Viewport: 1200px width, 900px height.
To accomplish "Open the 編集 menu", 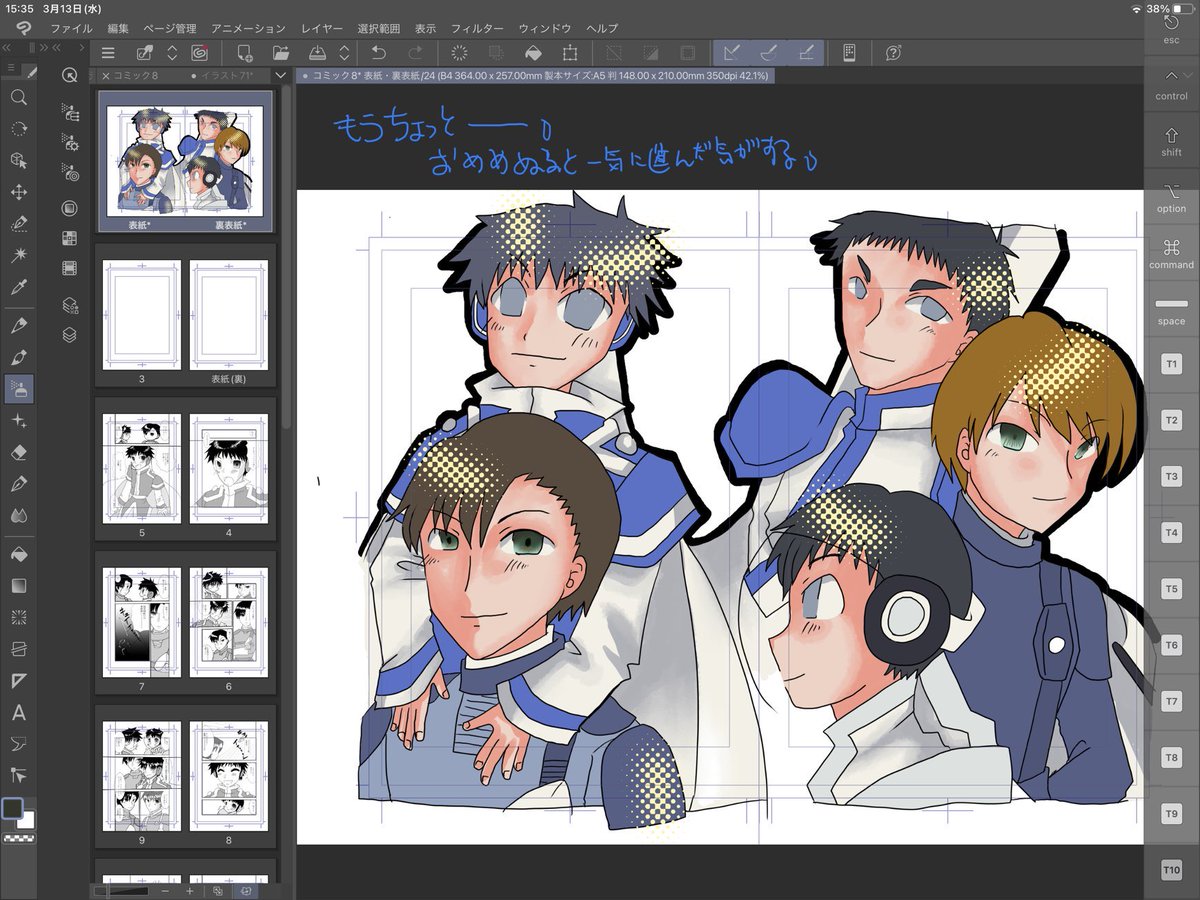I will [x=118, y=29].
